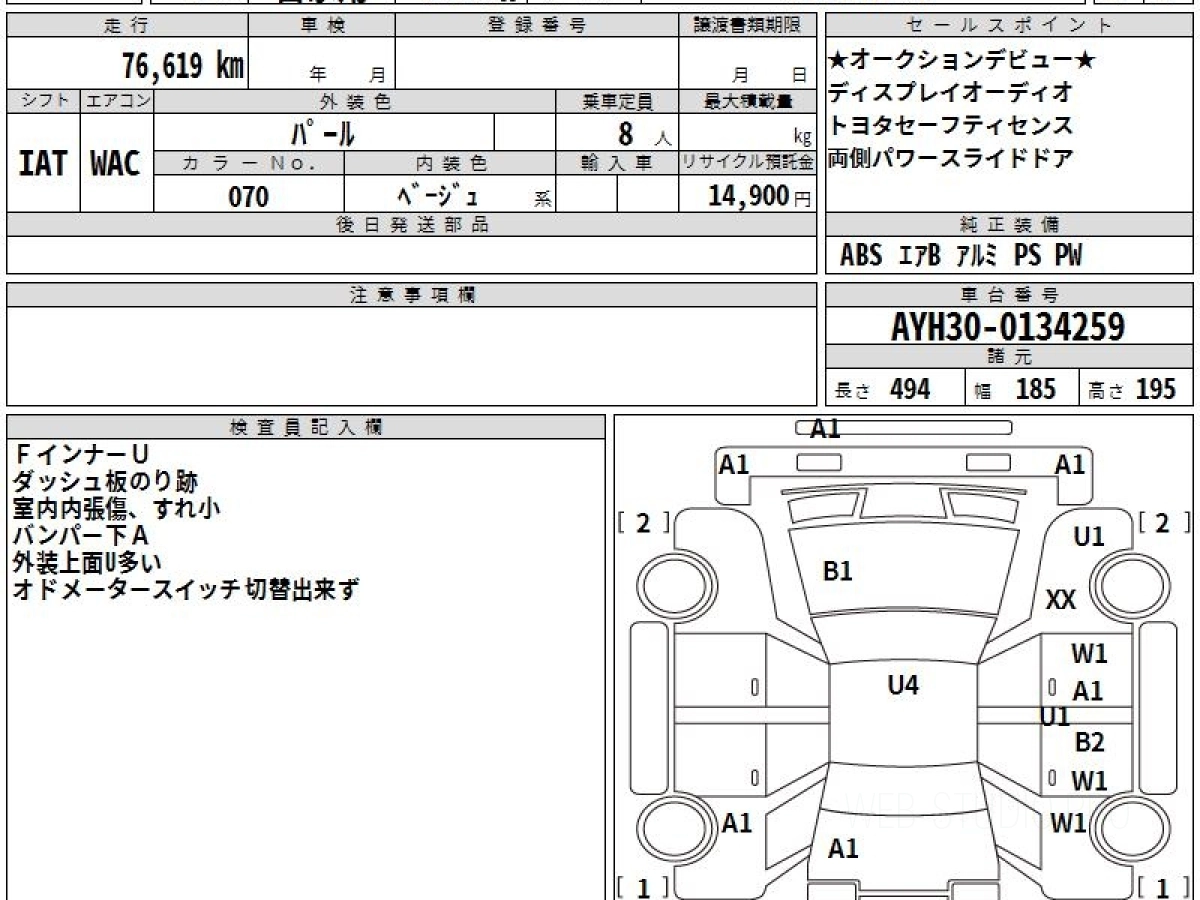This screenshot has width=1200, height=900.
Task: Click the B1 mark on the hood
Action: click(837, 572)
